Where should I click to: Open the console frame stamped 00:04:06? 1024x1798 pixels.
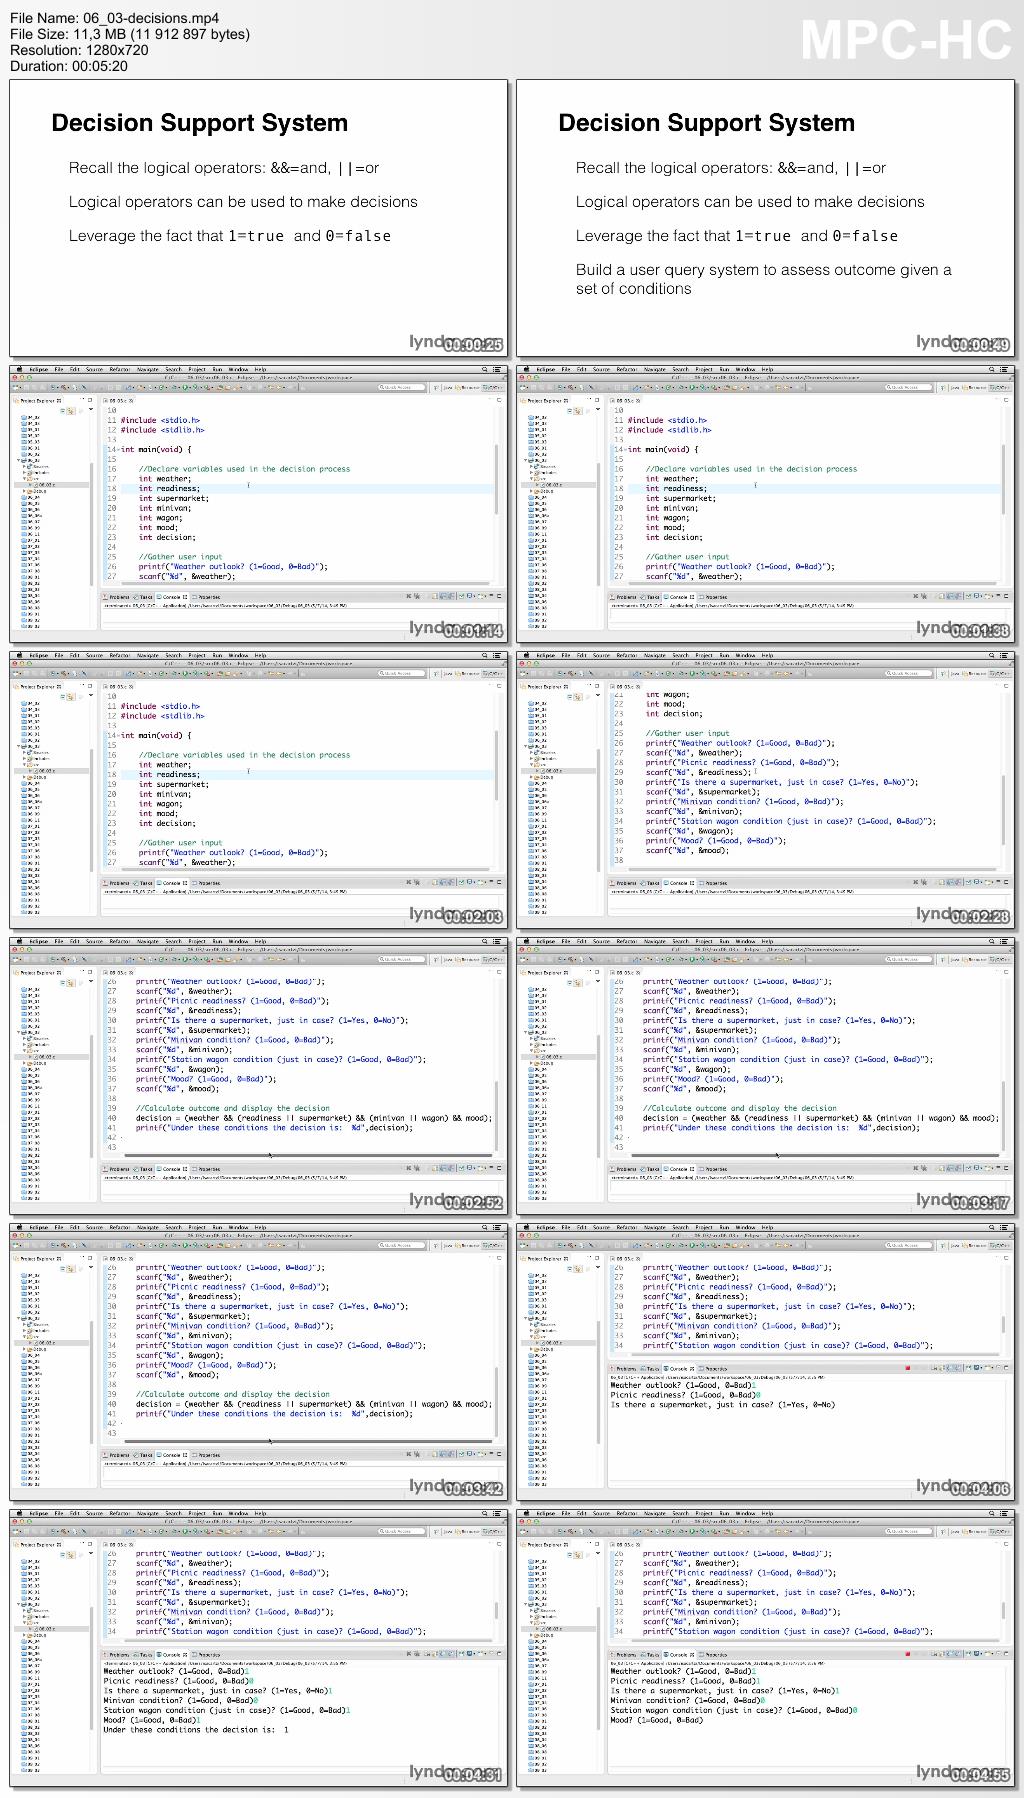pyautogui.click(x=765, y=1362)
